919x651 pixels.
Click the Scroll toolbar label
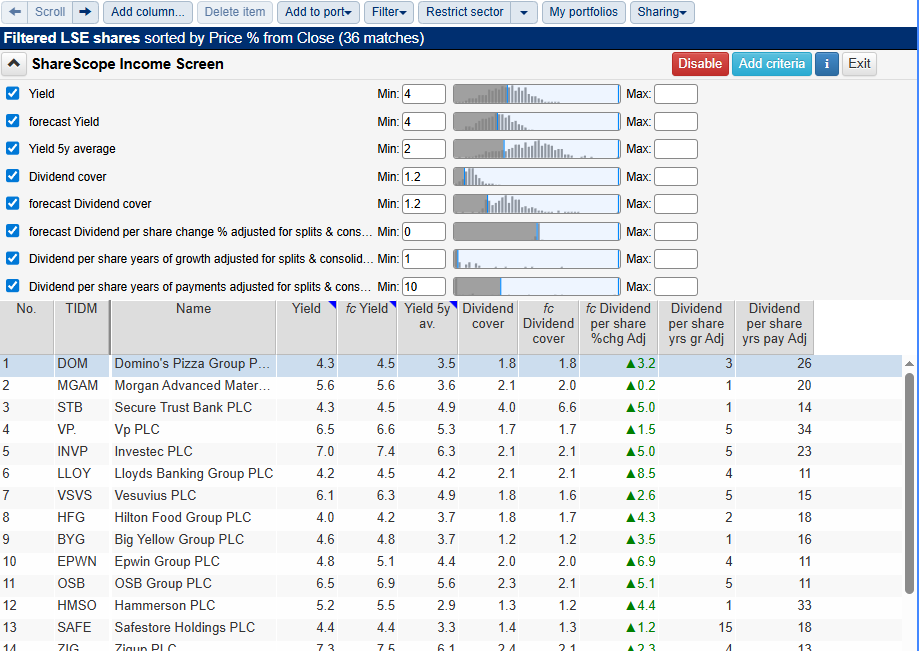pyautogui.click(x=50, y=12)
